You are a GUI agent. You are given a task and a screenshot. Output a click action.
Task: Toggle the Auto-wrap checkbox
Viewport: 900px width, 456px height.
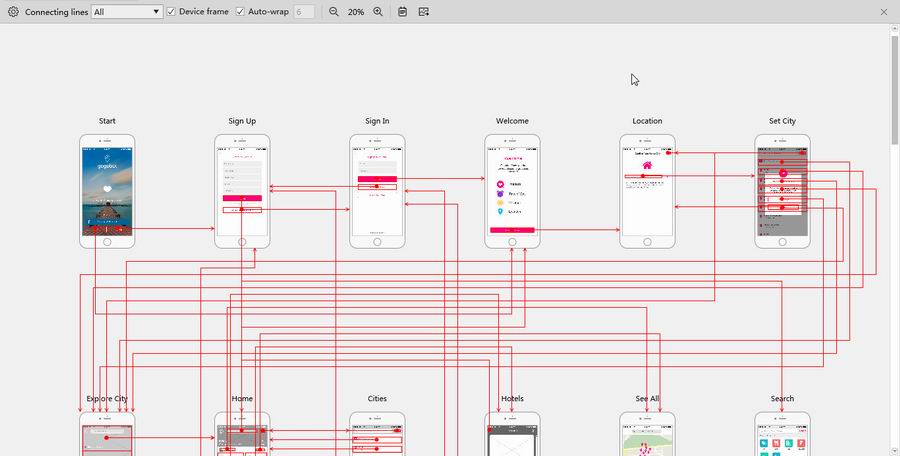coord(240,11)
